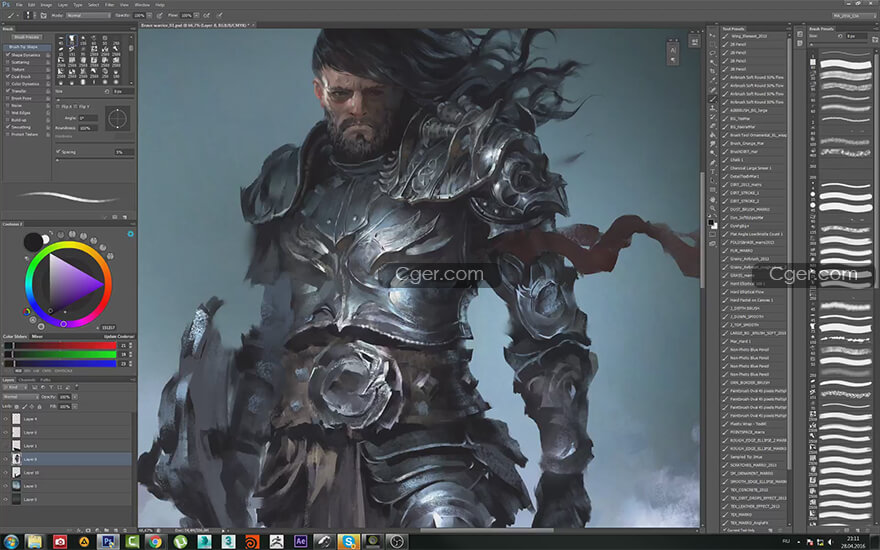
Task: Open the layer Fill arrow
Action: click(x=75, y=406)
